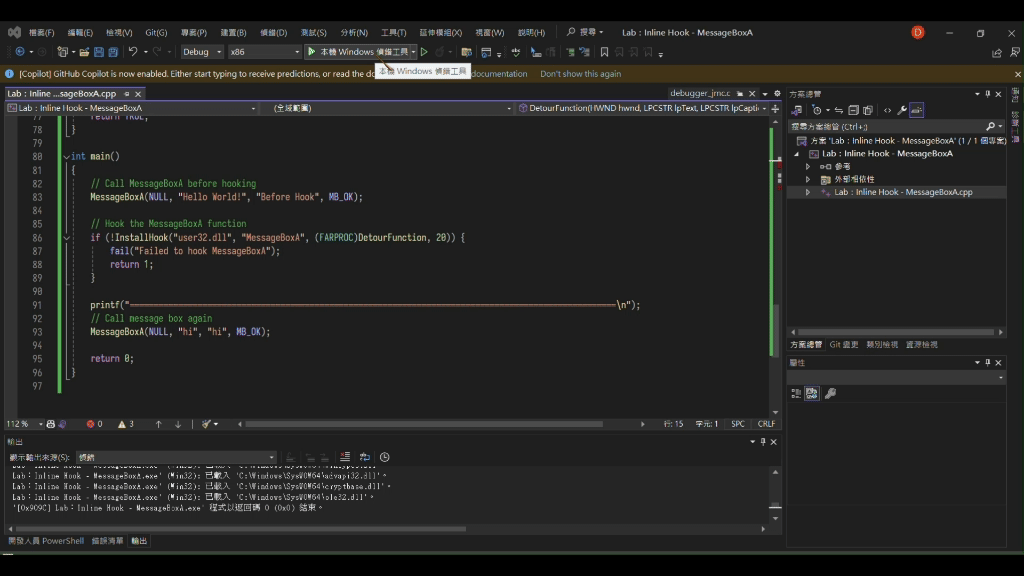Switch to 開發人員 PowerShell tab
The width and height of the screenshot is (1024, 576).
pos(46,541)
